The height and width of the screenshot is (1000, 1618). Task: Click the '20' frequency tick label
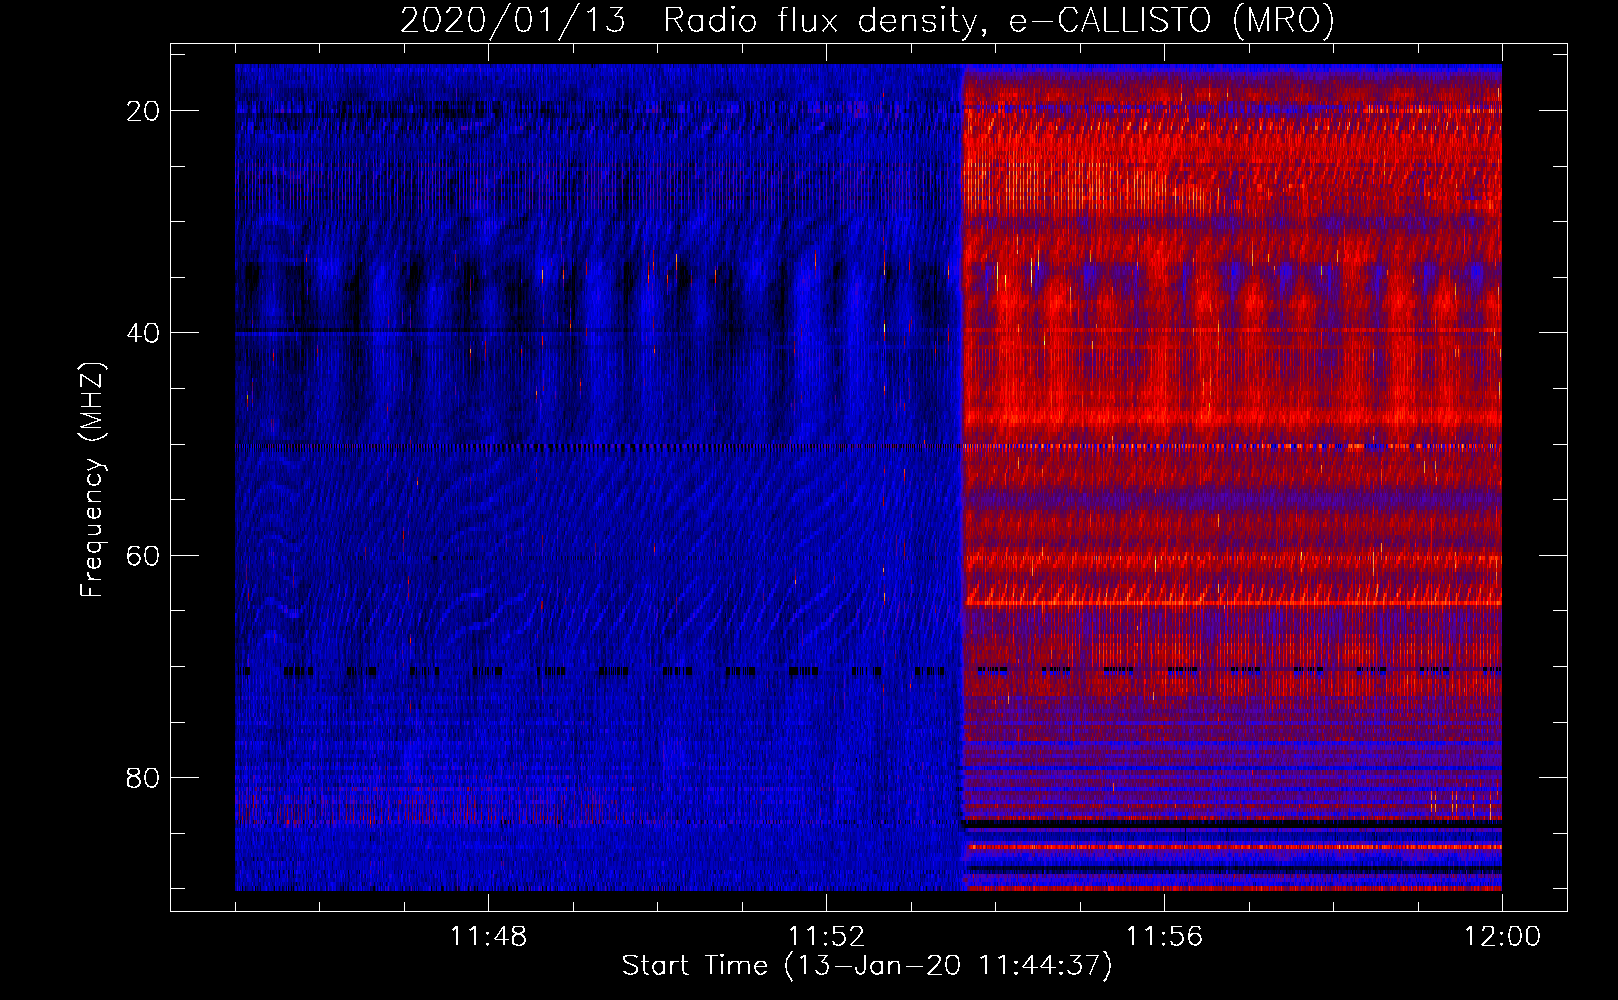(143, 111)
